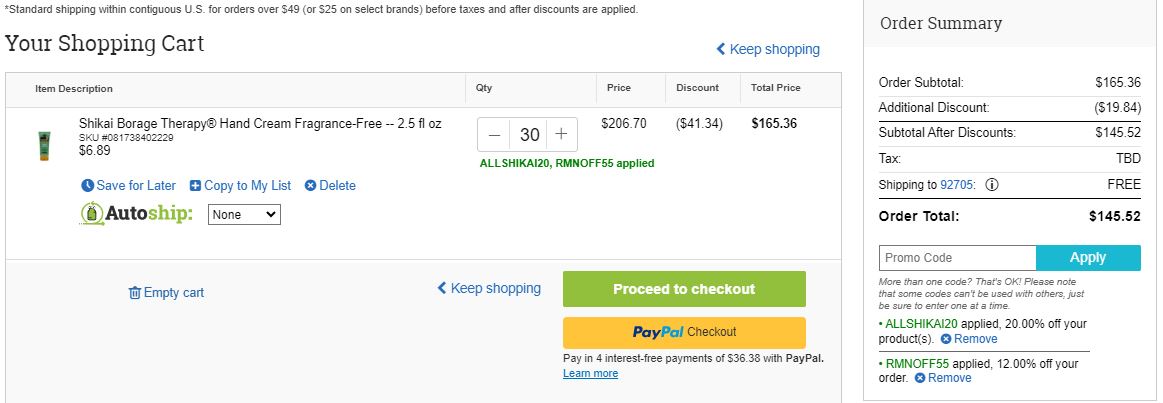Image resolution: width=1163 pixels, height=403 pixels.
Task: Click the trash icon for Empty cart
Action: 134,292
